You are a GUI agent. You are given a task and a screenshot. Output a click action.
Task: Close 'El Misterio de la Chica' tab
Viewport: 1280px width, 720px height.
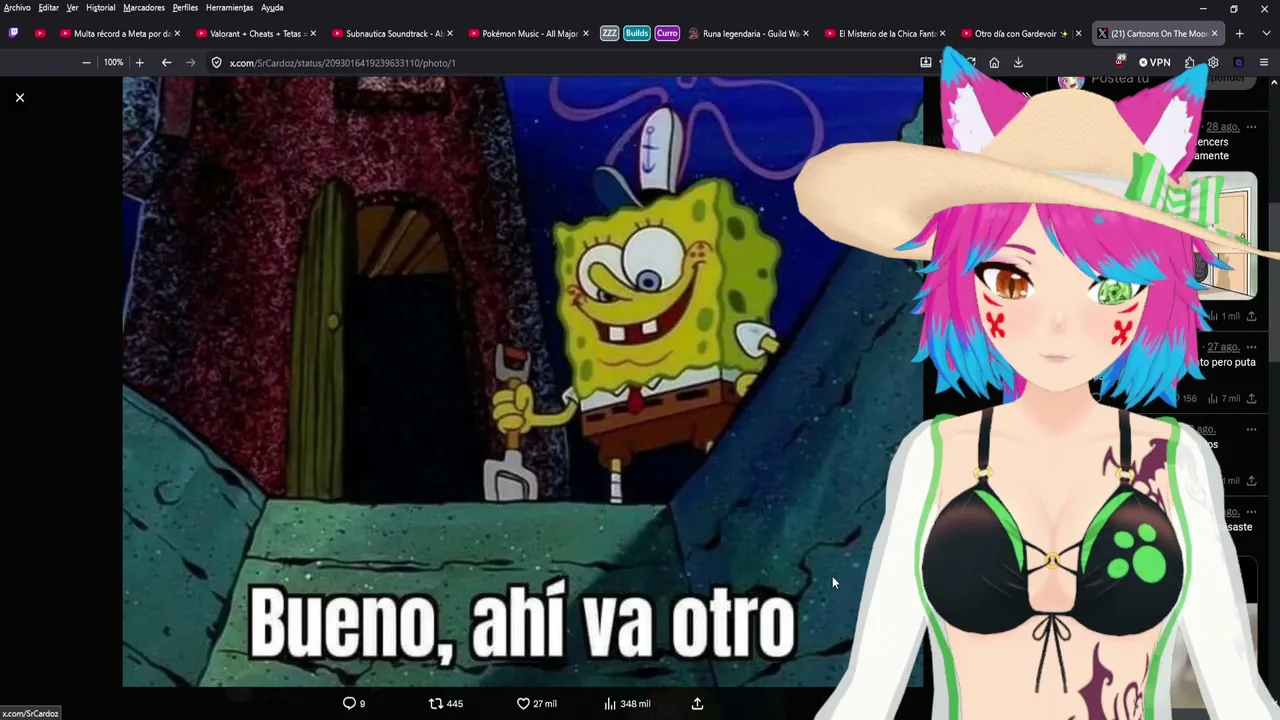click(x=942, y=33)
